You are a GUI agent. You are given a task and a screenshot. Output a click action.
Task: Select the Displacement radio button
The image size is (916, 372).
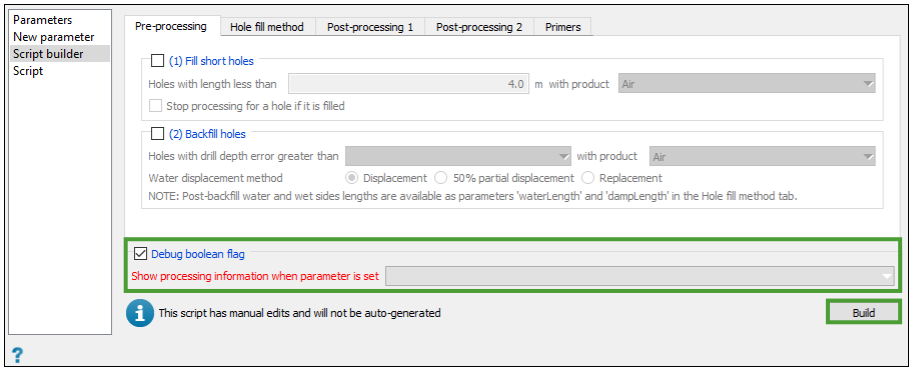click(352, 178)
